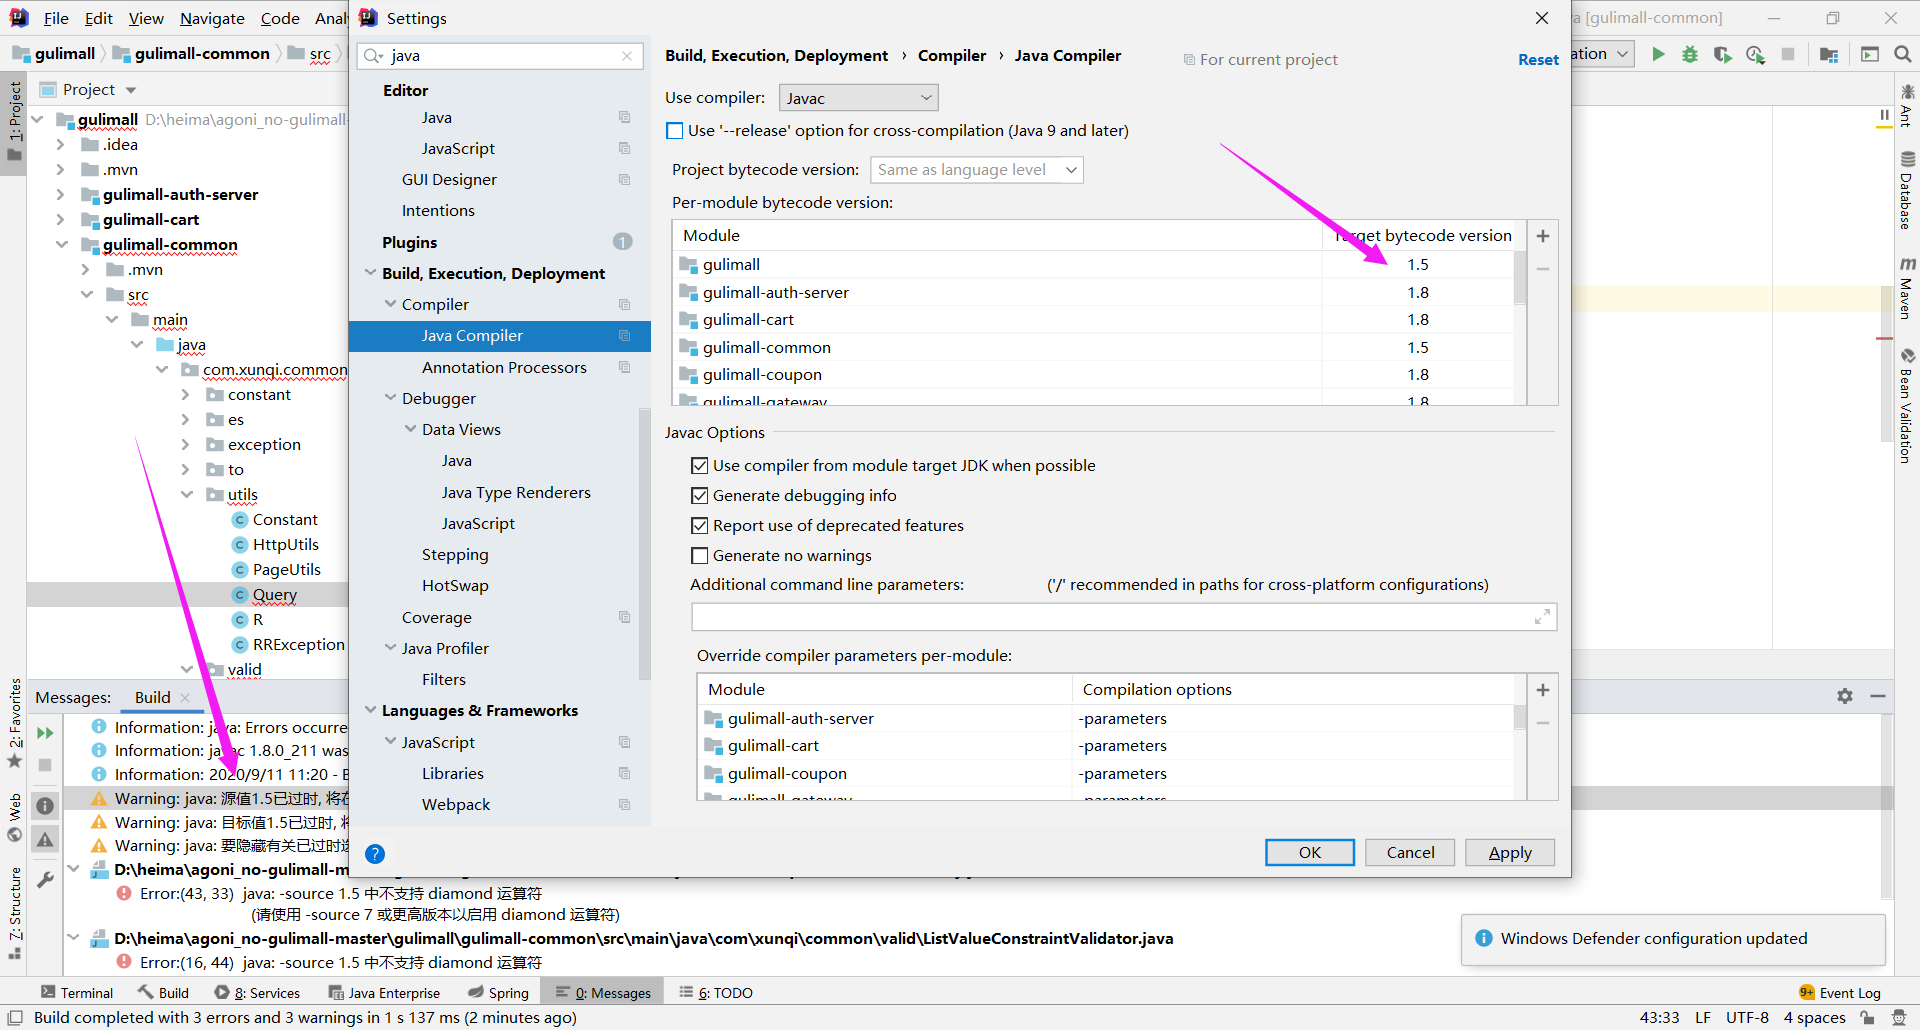Click the settings search input field
The height and width of the screenshot is (1030, 1920).
click(x=500, y=56)
